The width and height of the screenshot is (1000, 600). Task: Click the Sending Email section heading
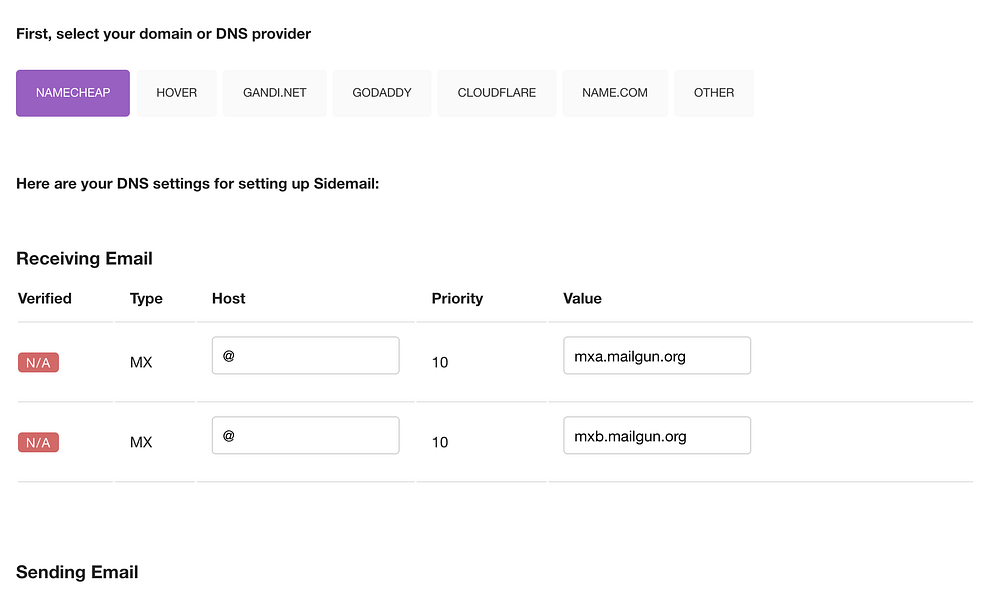tap(77, 572)
